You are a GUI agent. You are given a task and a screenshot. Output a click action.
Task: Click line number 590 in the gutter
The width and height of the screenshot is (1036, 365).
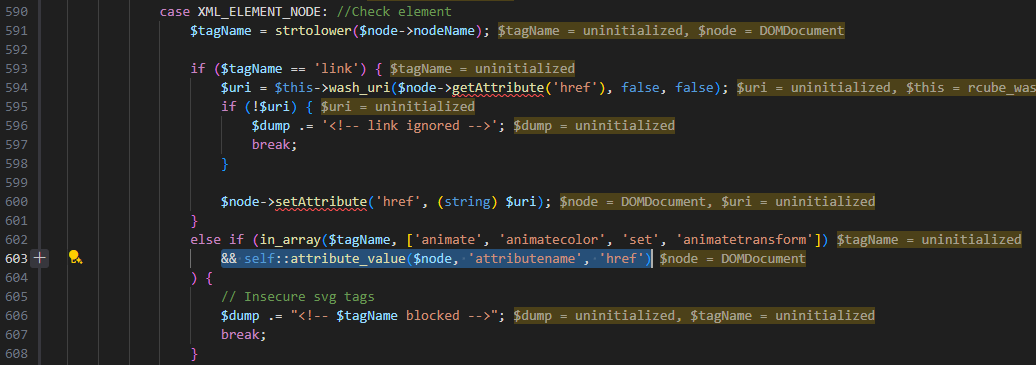[17, 12]
